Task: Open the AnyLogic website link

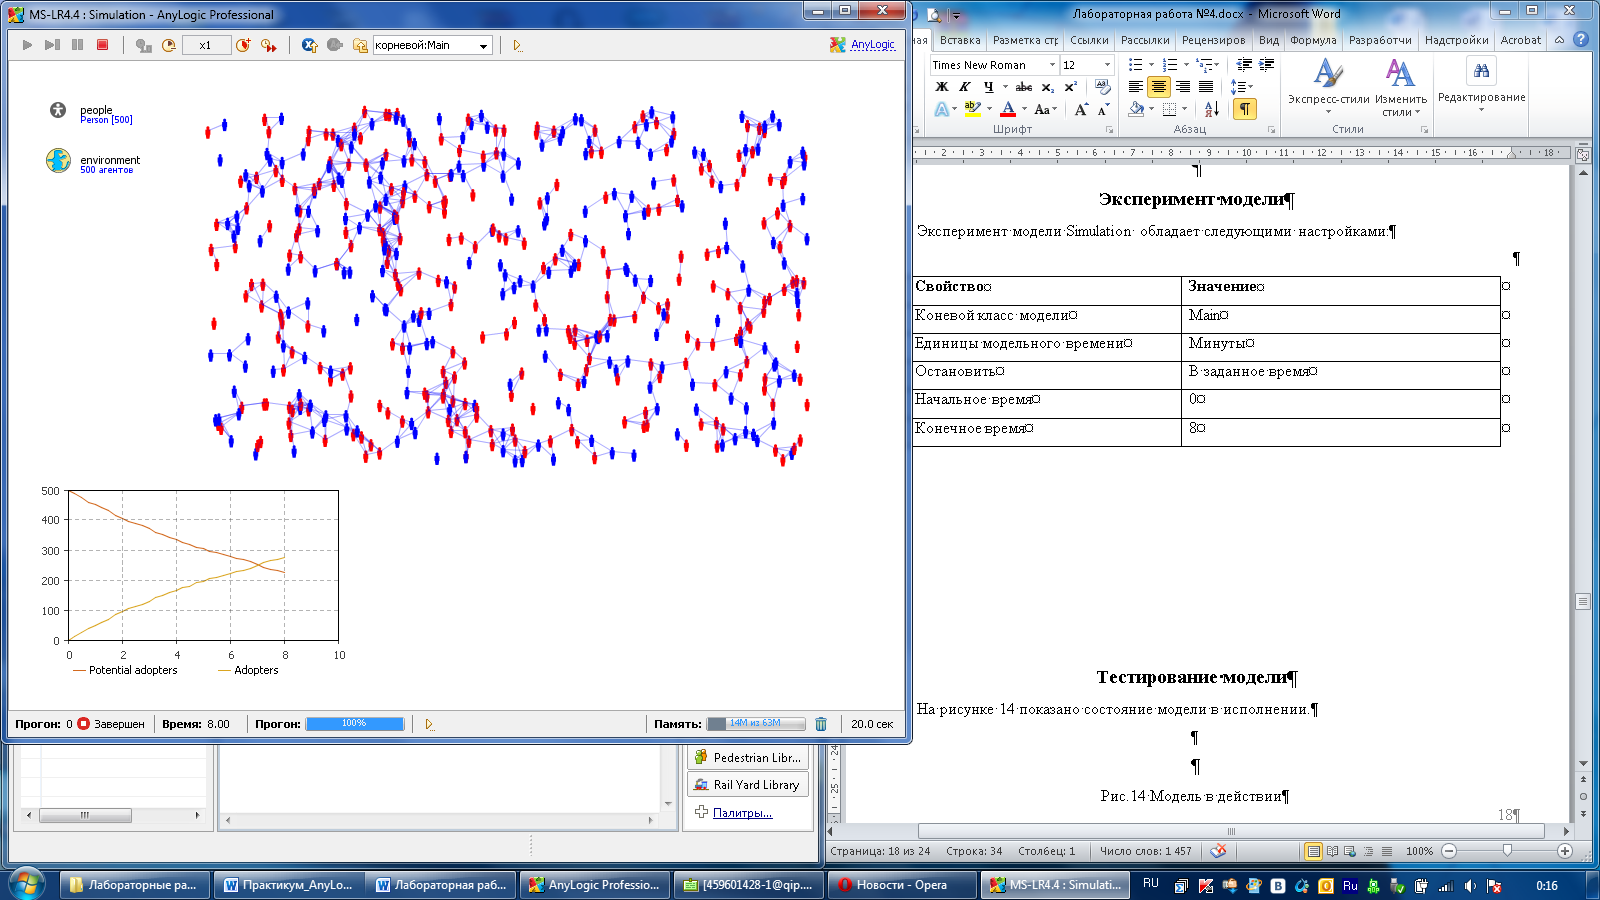Action: pyautogui.click(x=872, y=45)
